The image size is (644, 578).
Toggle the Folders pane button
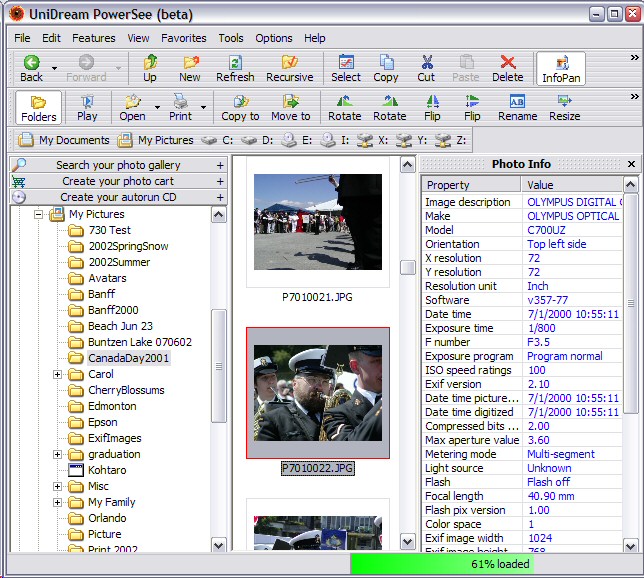(39, 107)
